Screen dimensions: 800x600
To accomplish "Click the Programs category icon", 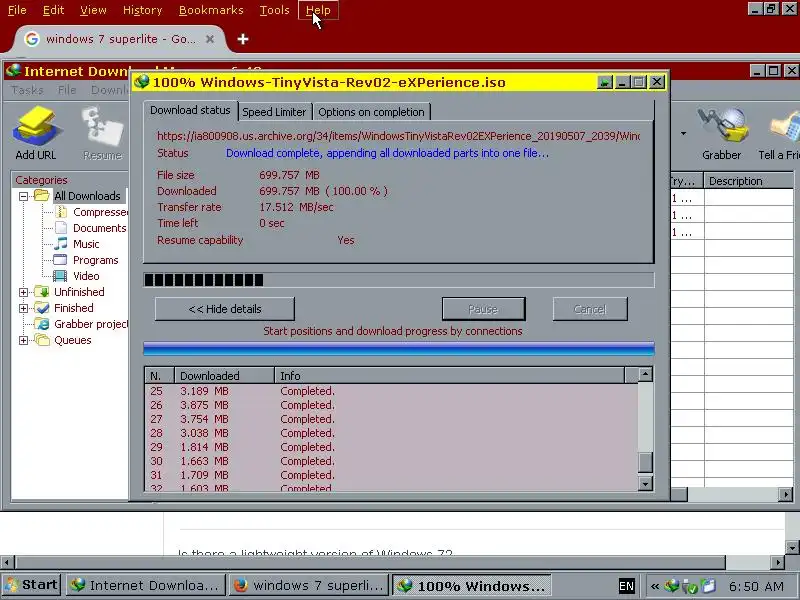I will [x=60, y=260].
